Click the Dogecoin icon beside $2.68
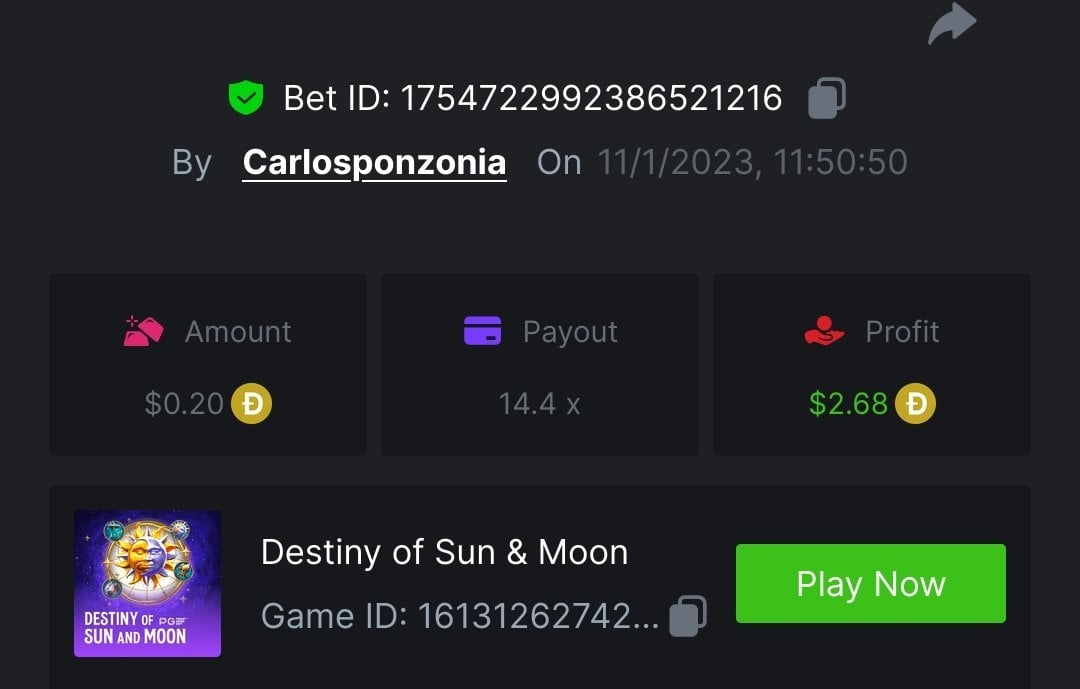Image resolution: width=1080 pixels, height=689 pixels. (x=915, y=403)
